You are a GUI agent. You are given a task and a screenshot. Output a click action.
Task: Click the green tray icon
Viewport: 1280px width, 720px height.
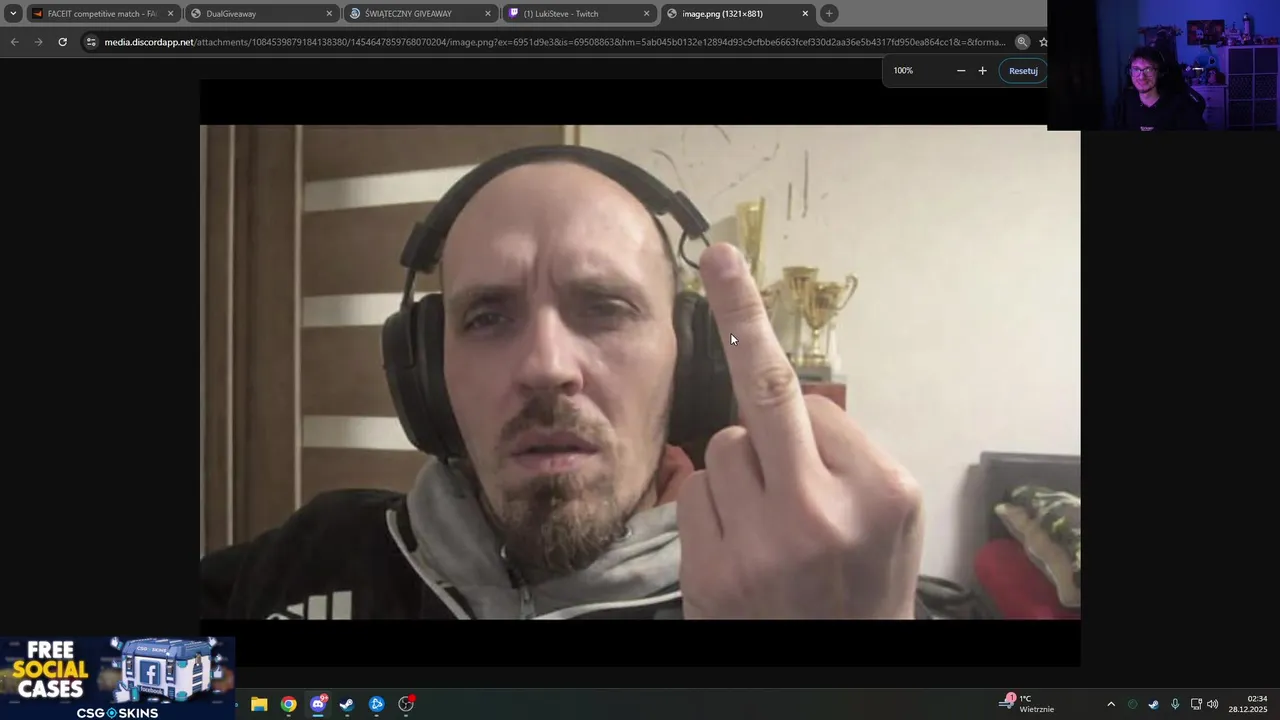click(1133, 704)
